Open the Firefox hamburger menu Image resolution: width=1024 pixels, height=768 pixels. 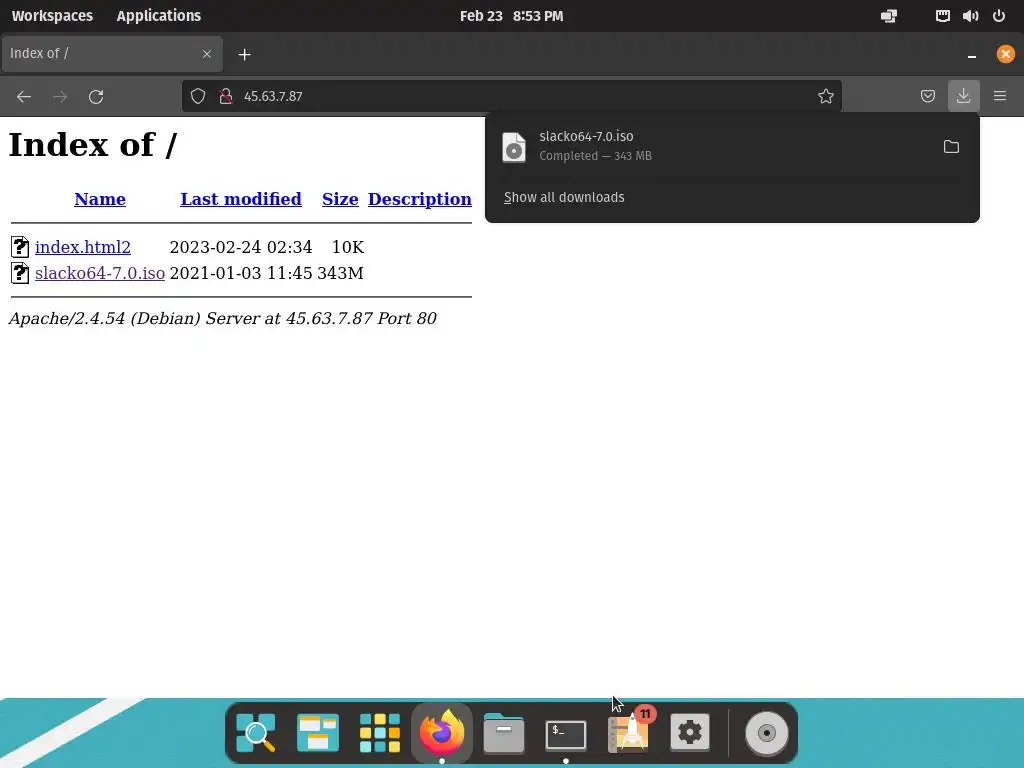(x=1000, y=96)
